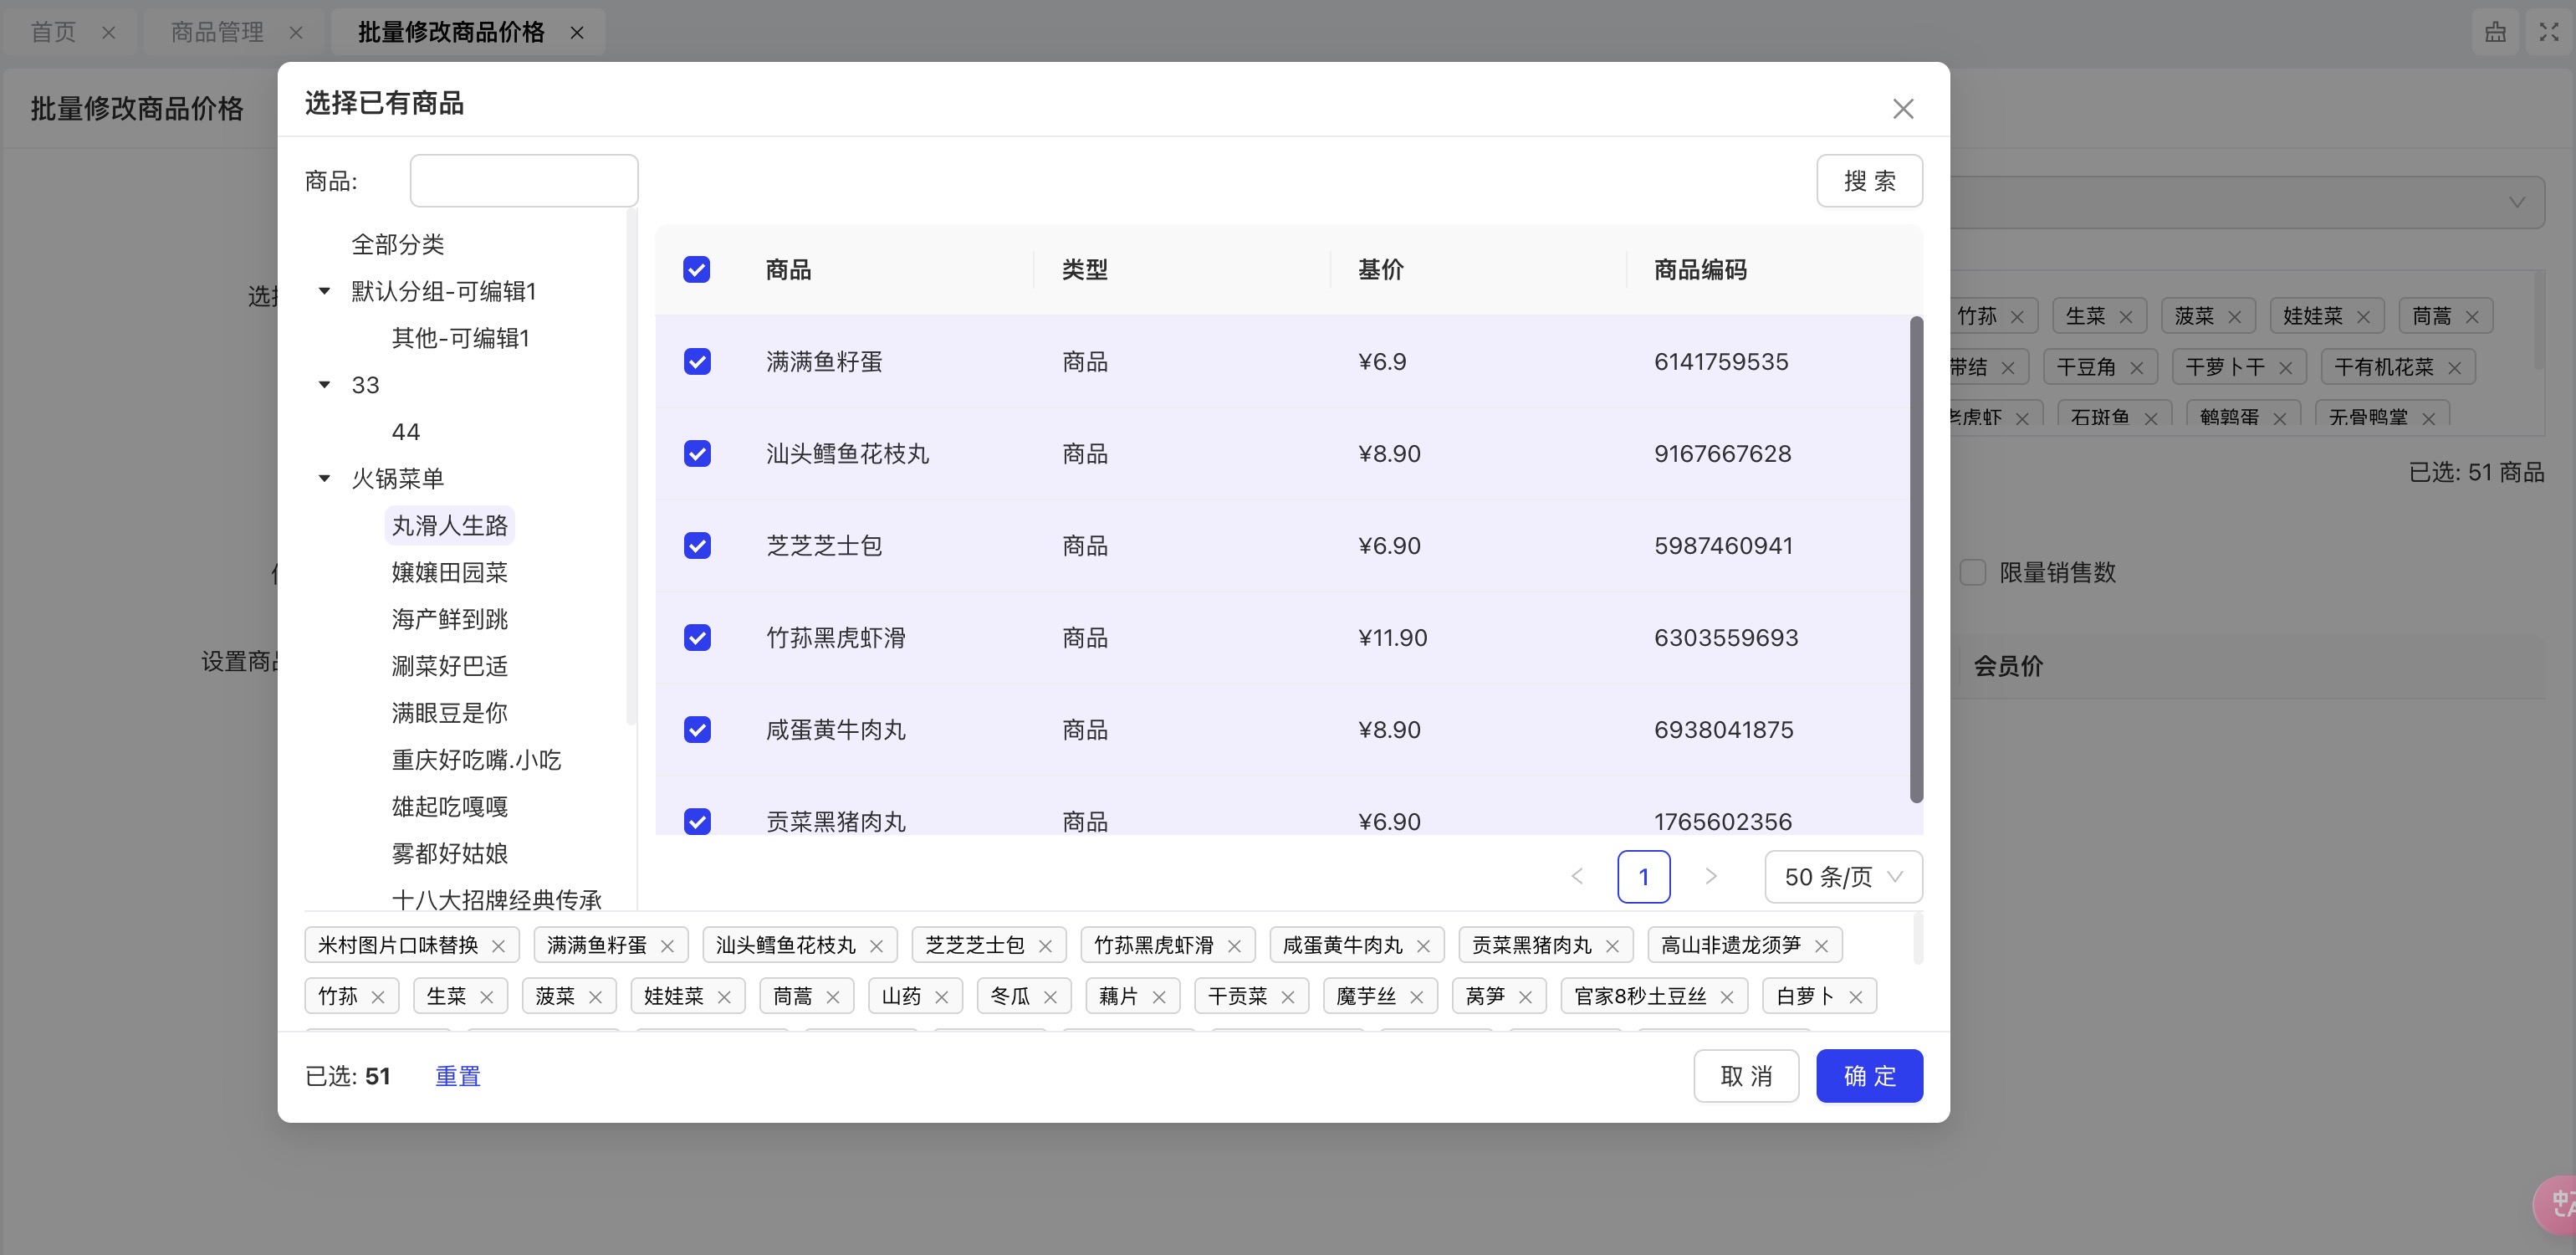Screen dimensions: 2576x1255
Task: Uncheck the 贡菜黑猪肉丸 row checkbox
Action: pyautogui.click(x=697, y=822)
